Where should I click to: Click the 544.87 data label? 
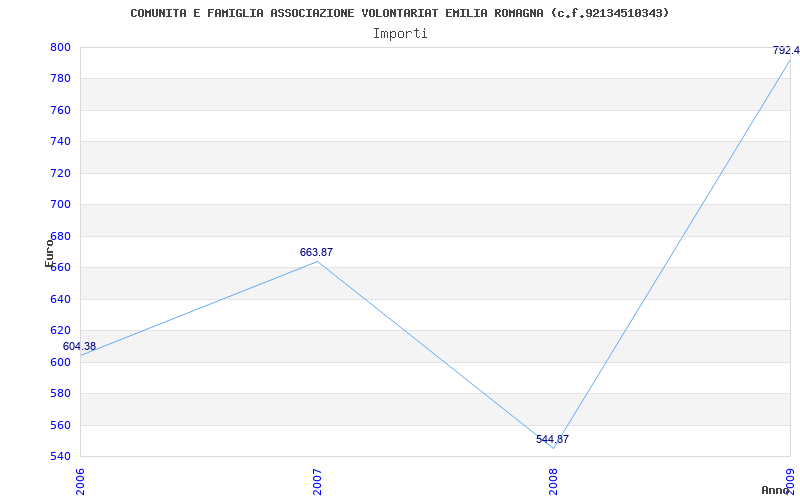pos(553,439)
